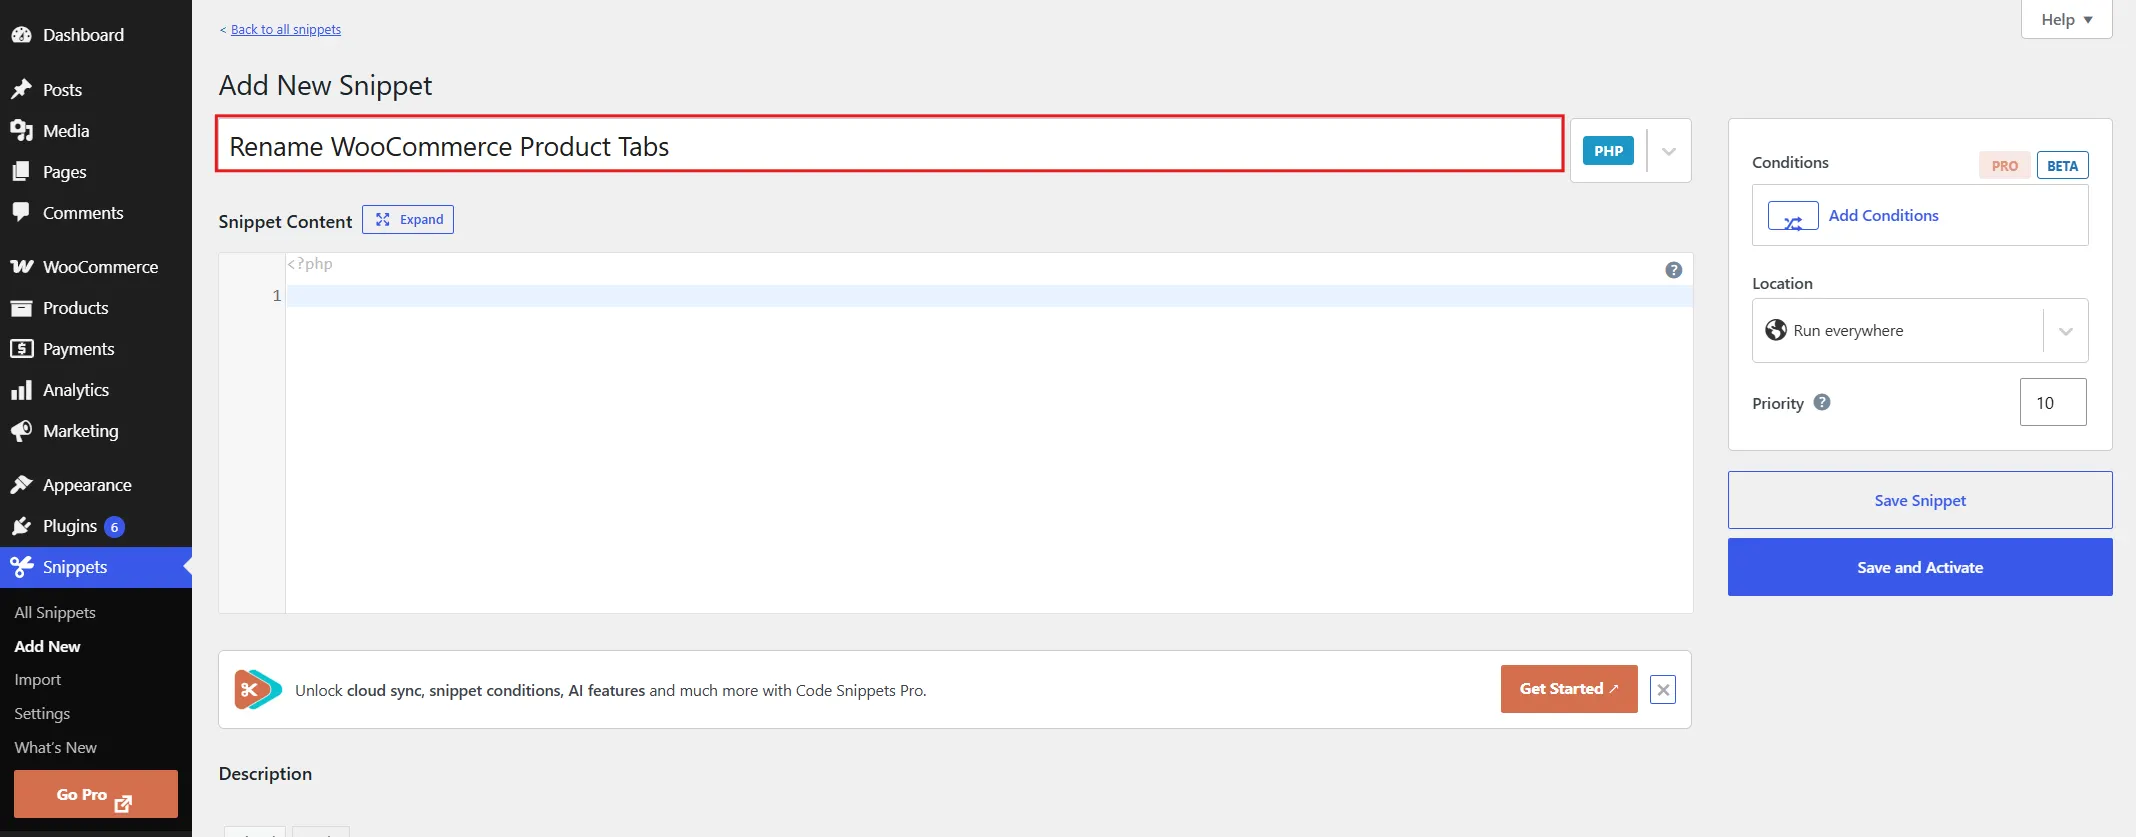
Task: Click Add Conditions link
Action: click(1883, 215)
